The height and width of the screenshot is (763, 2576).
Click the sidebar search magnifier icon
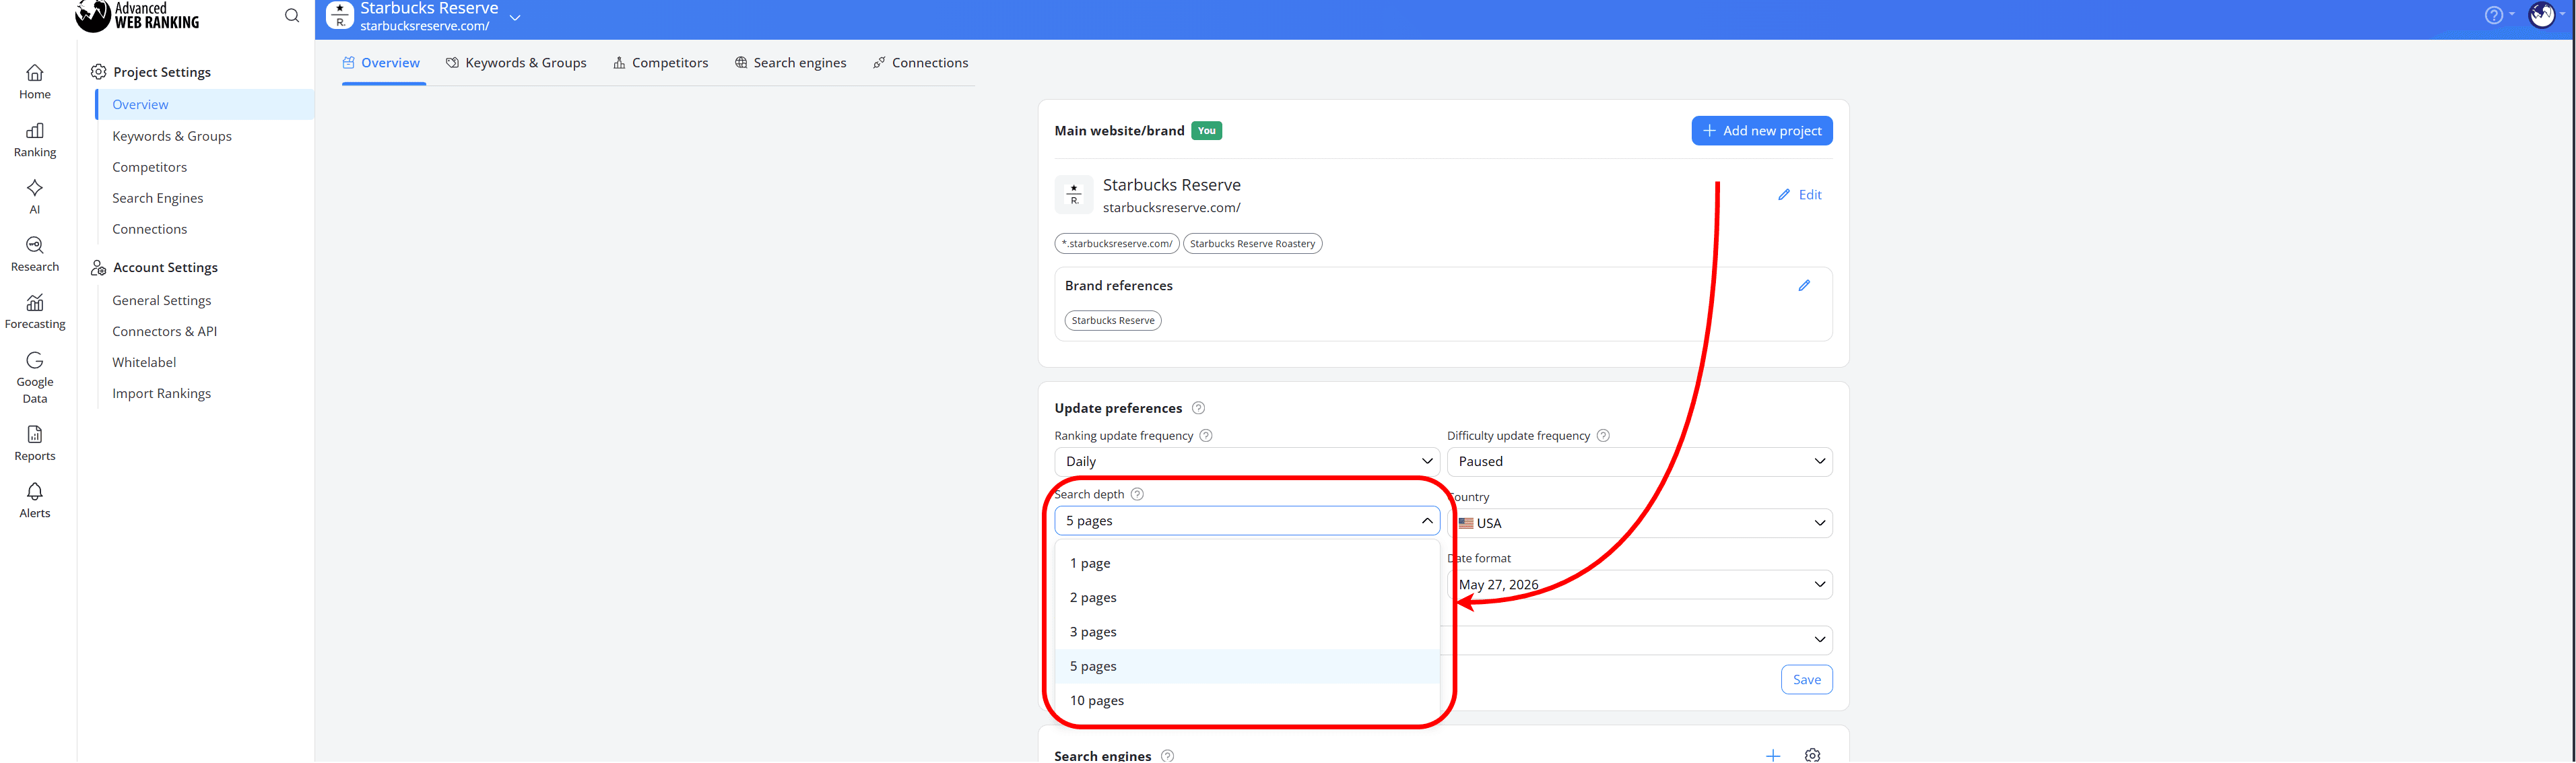coord(292,15)
